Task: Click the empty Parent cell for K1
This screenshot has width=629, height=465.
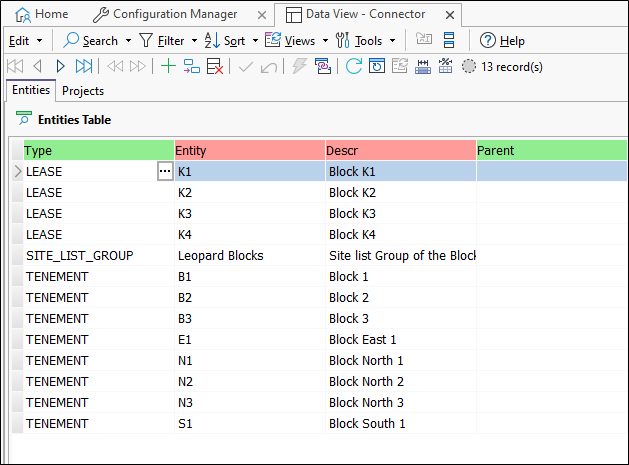Action: tap(552, 171)
